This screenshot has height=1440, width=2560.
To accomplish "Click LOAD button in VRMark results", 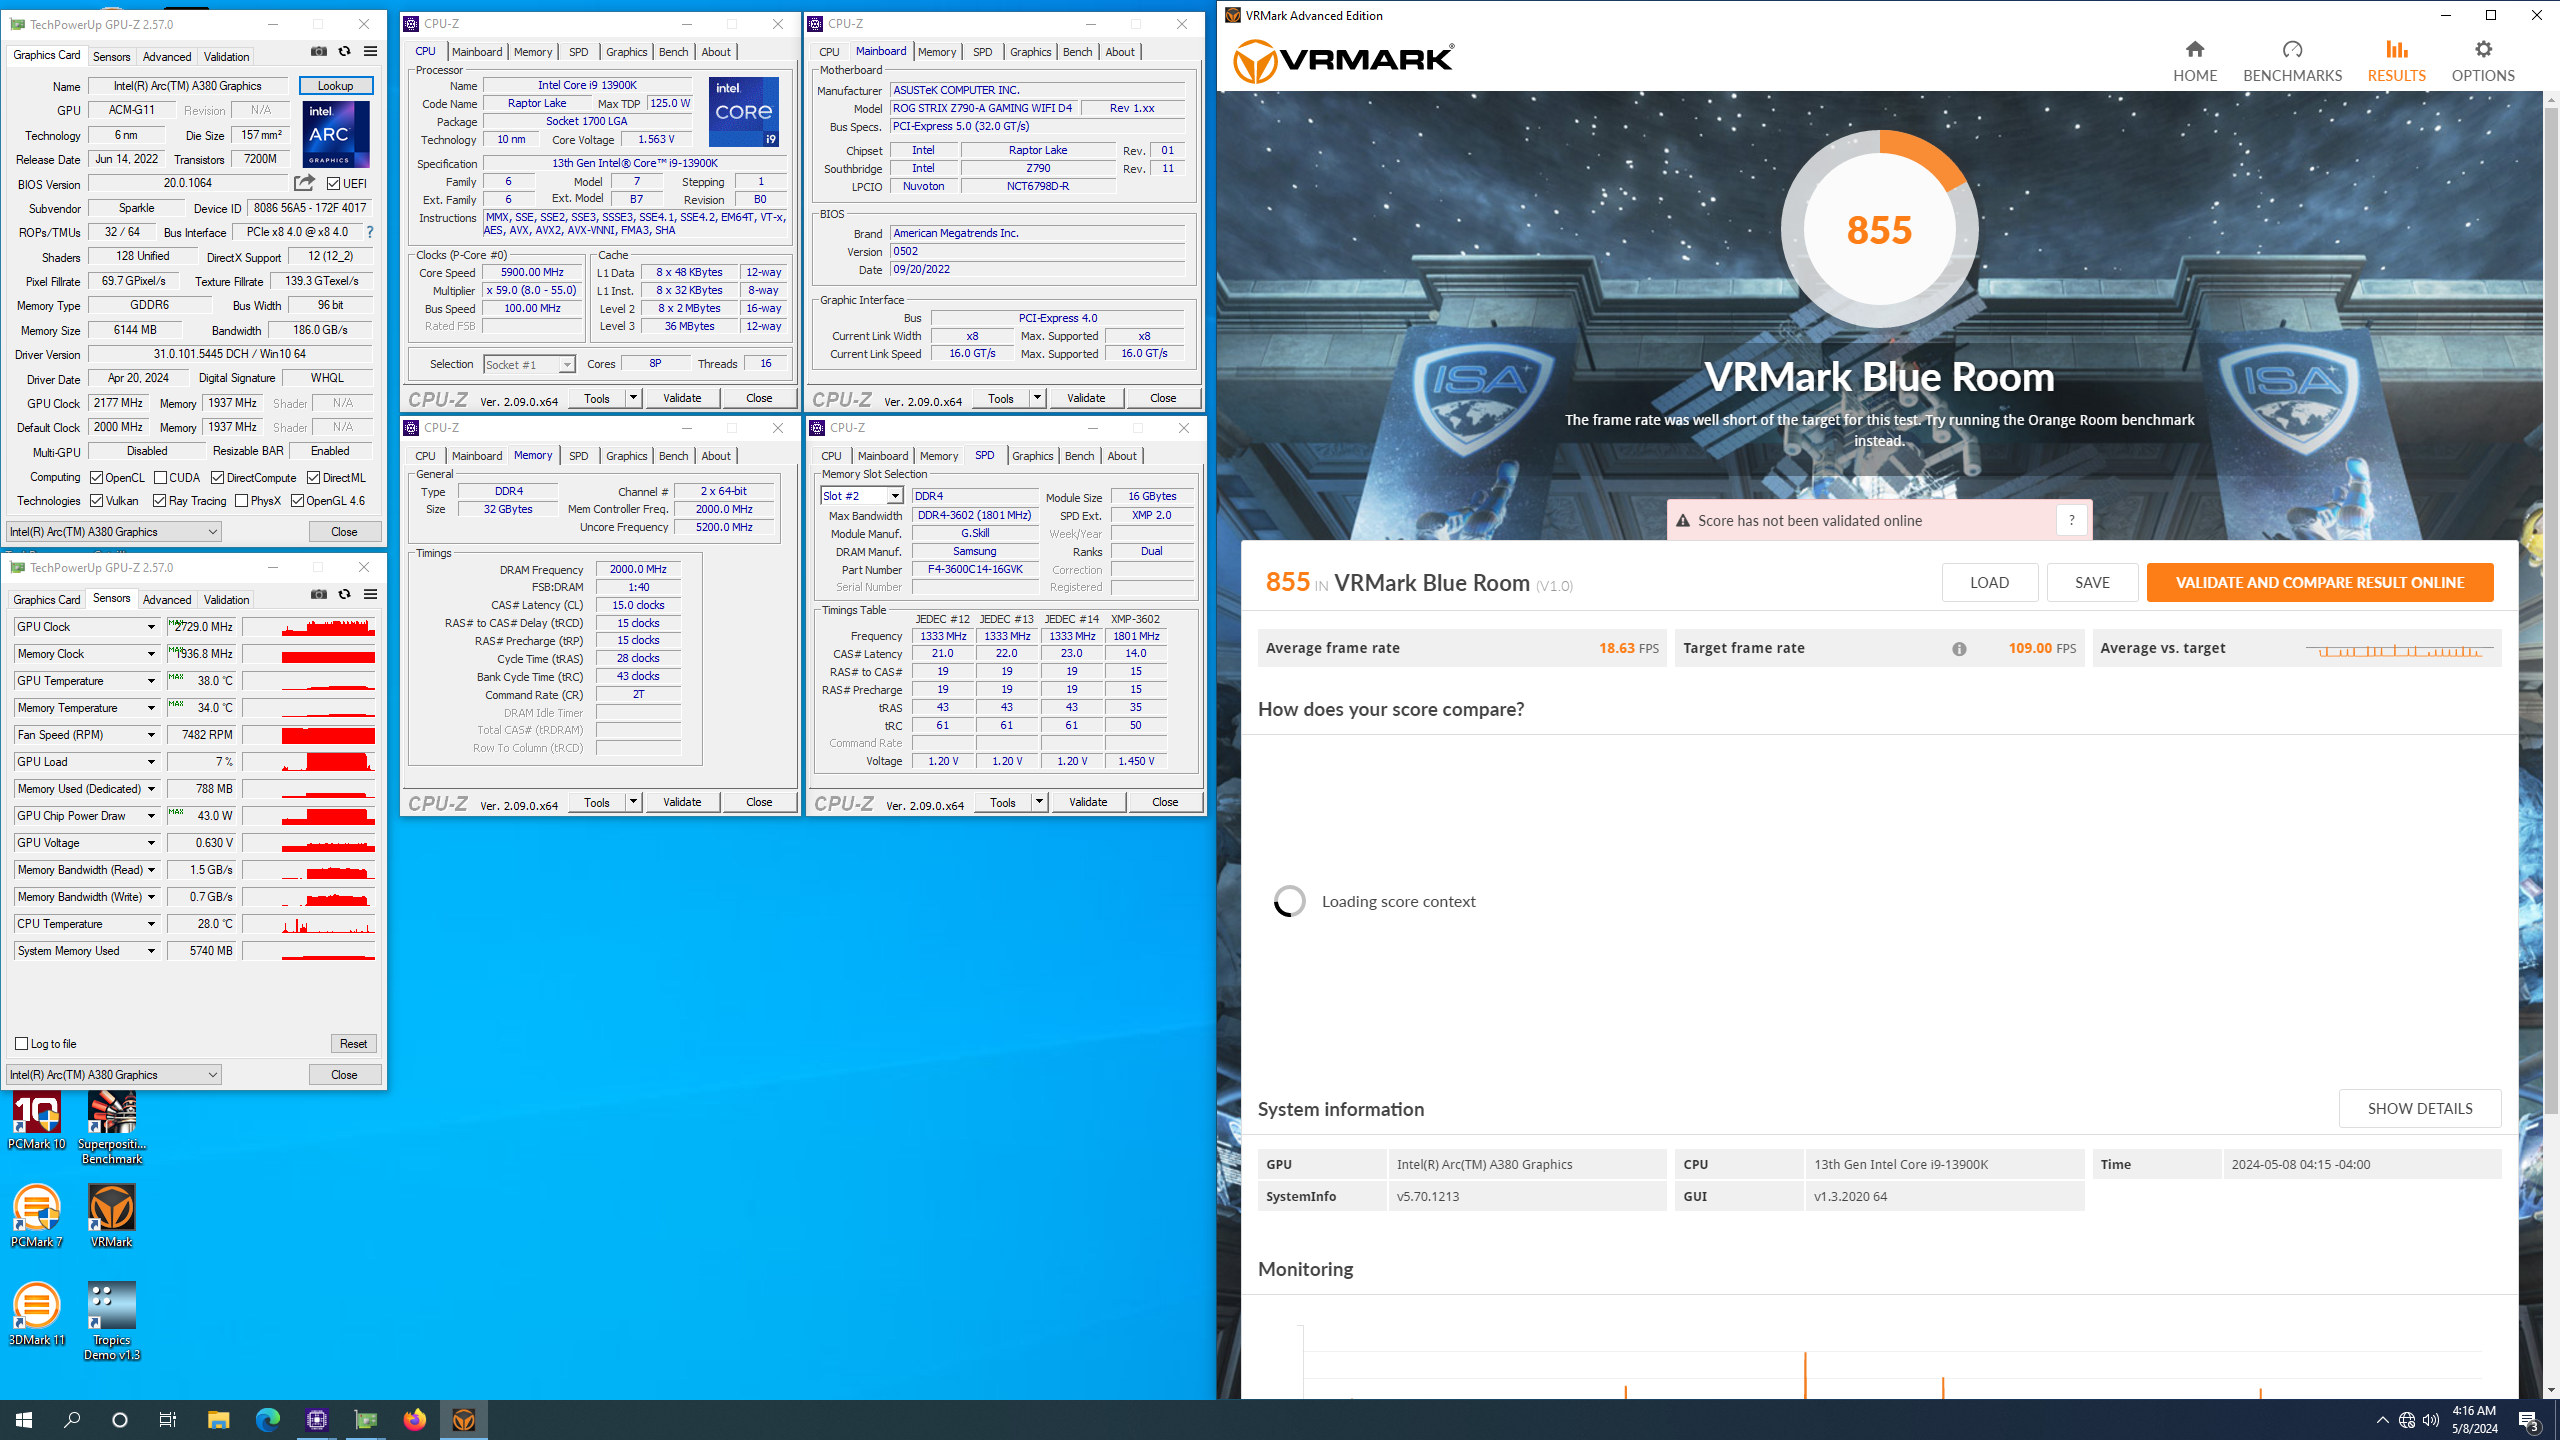I will pos(1989,582).
